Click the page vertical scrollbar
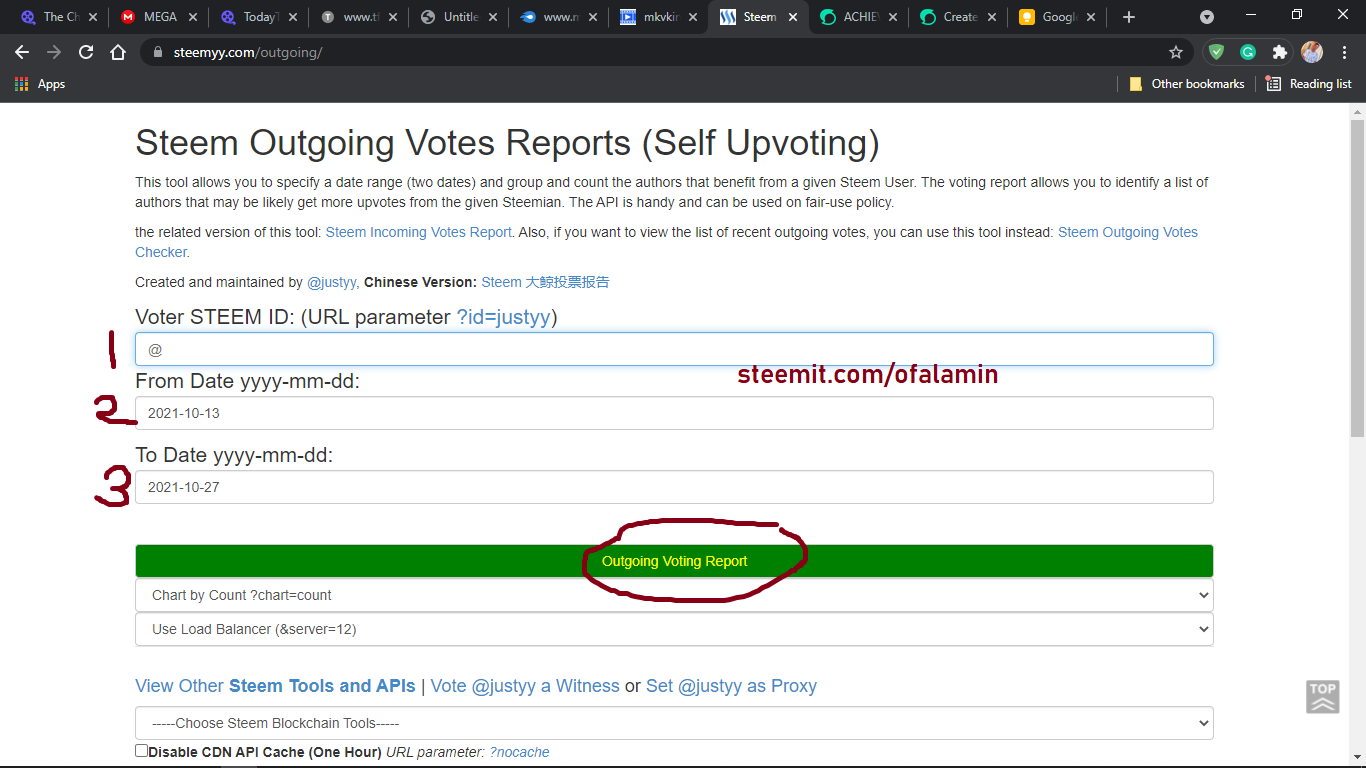The height and width of the screenshot is (768, 1366). pos(1357,278)
